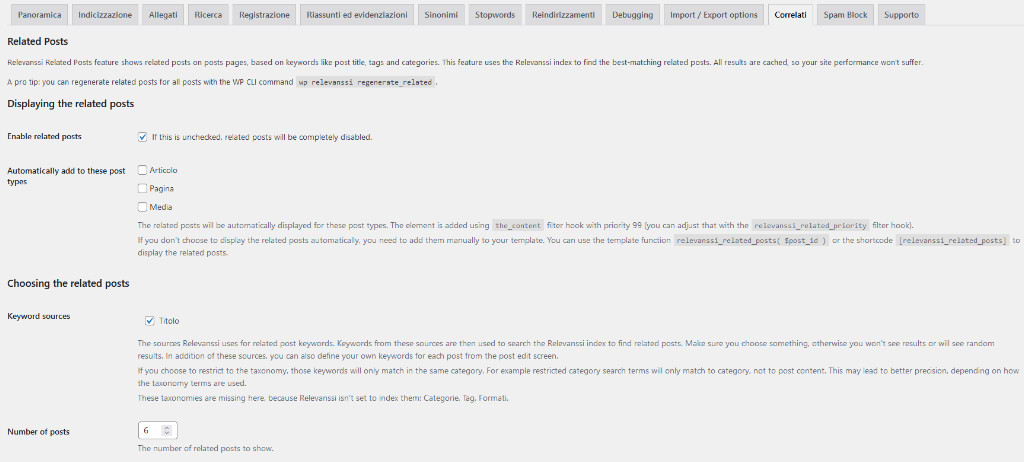The image size is (1024, 462).
Task: Click the Number of posts stepper arrows
Action: pos(167,431)
